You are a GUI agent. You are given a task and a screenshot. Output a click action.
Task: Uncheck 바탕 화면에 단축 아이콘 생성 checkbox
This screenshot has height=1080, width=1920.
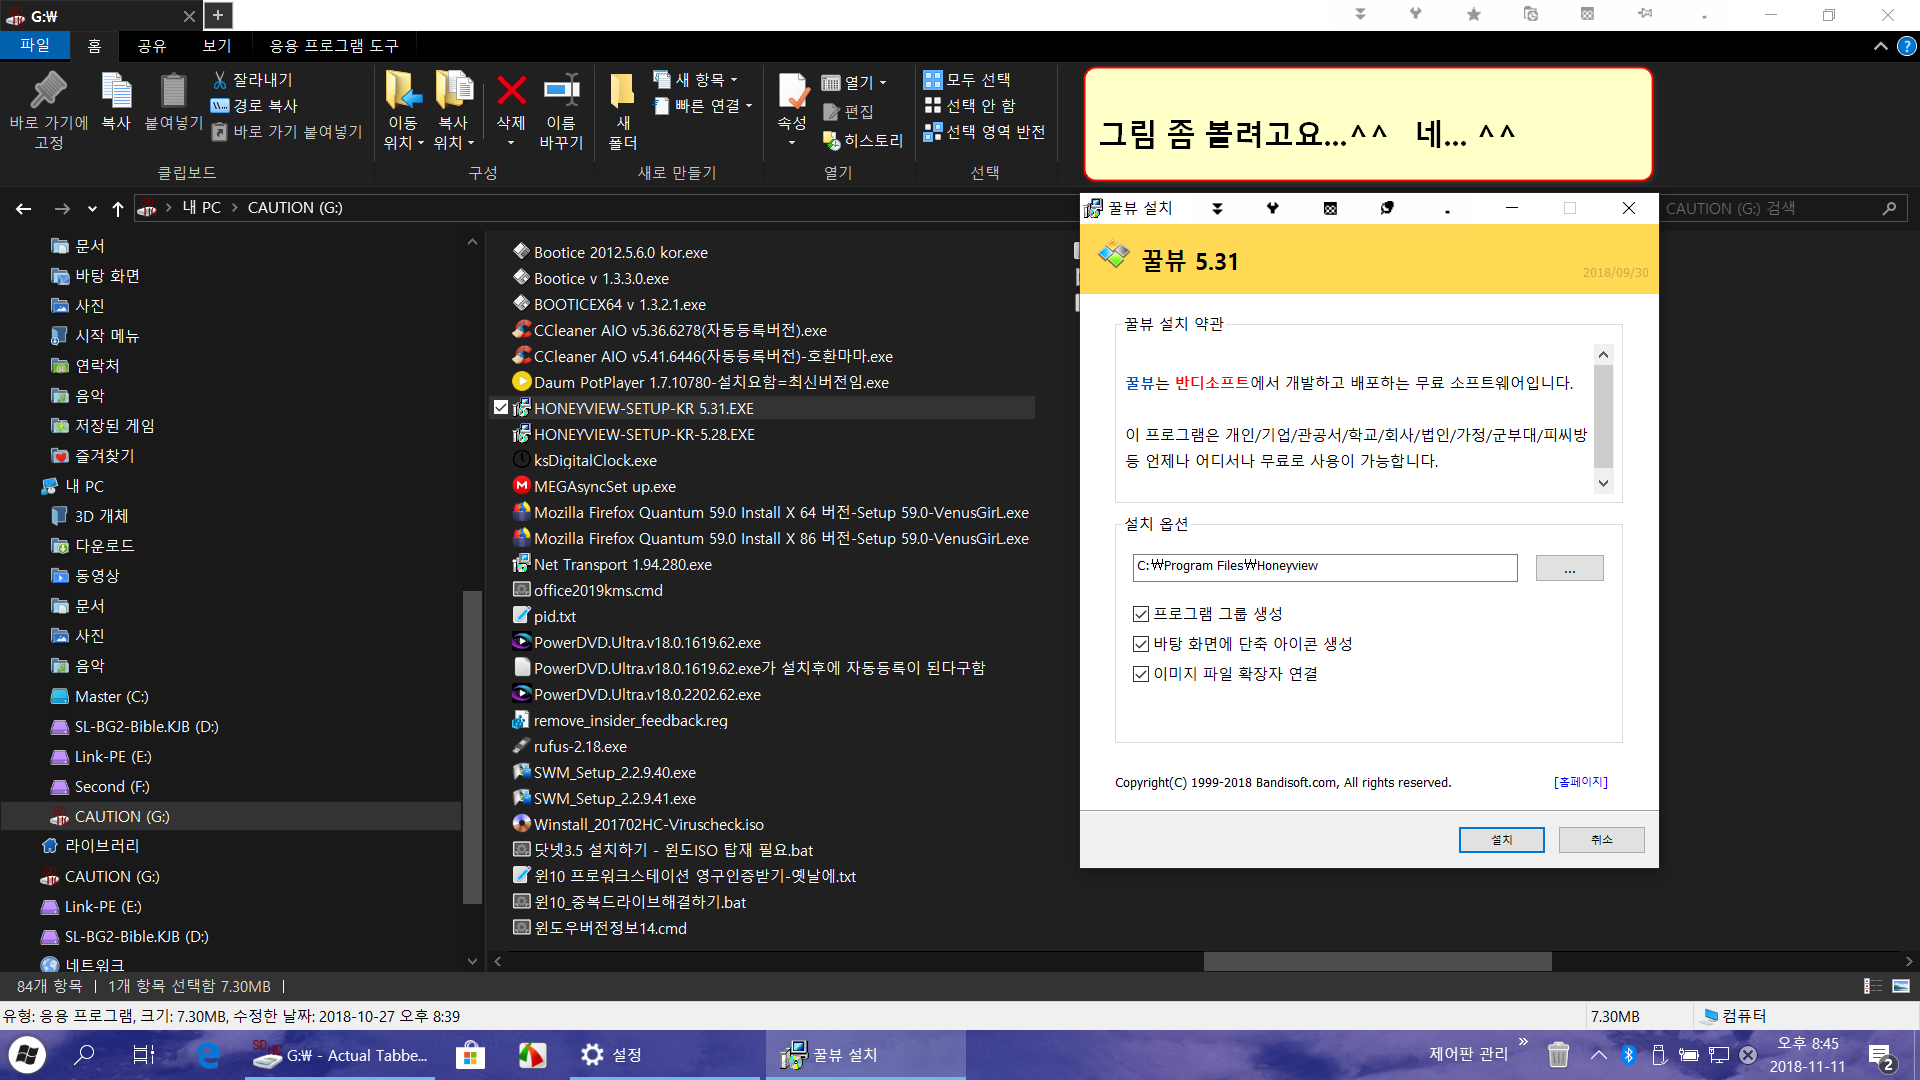click(x=1140, y=644)
